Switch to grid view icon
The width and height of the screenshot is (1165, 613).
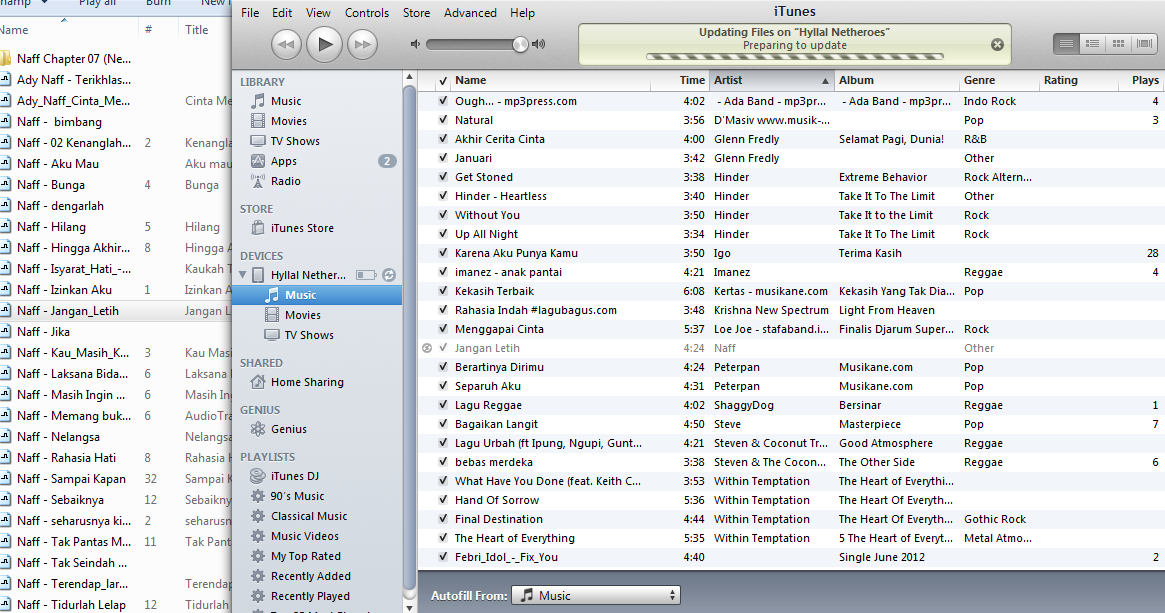(x=1118, y=44)
